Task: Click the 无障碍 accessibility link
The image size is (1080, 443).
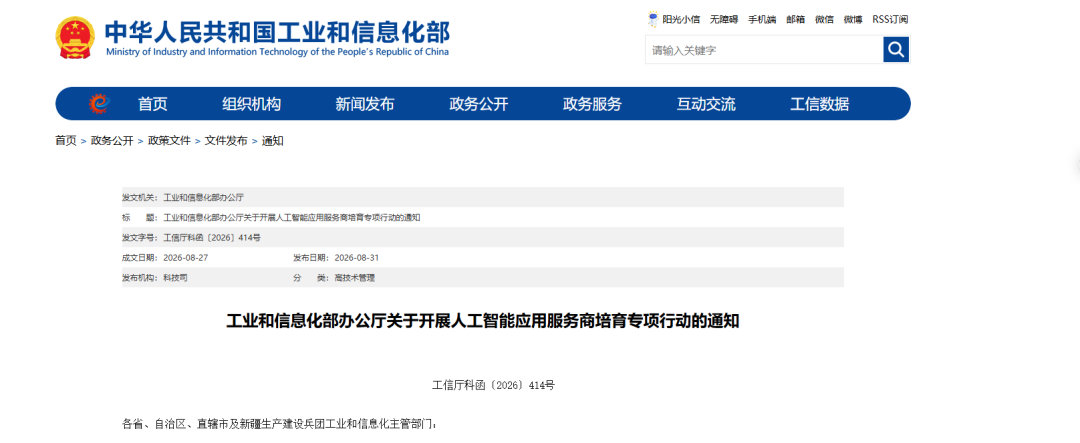Action: point(724,19)
